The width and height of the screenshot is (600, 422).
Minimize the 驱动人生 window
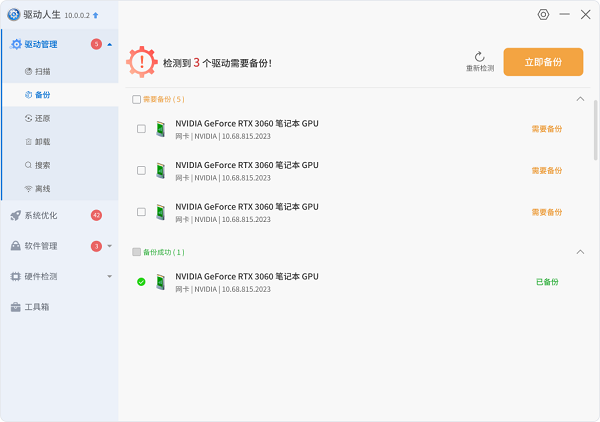(x=564, y=15)
